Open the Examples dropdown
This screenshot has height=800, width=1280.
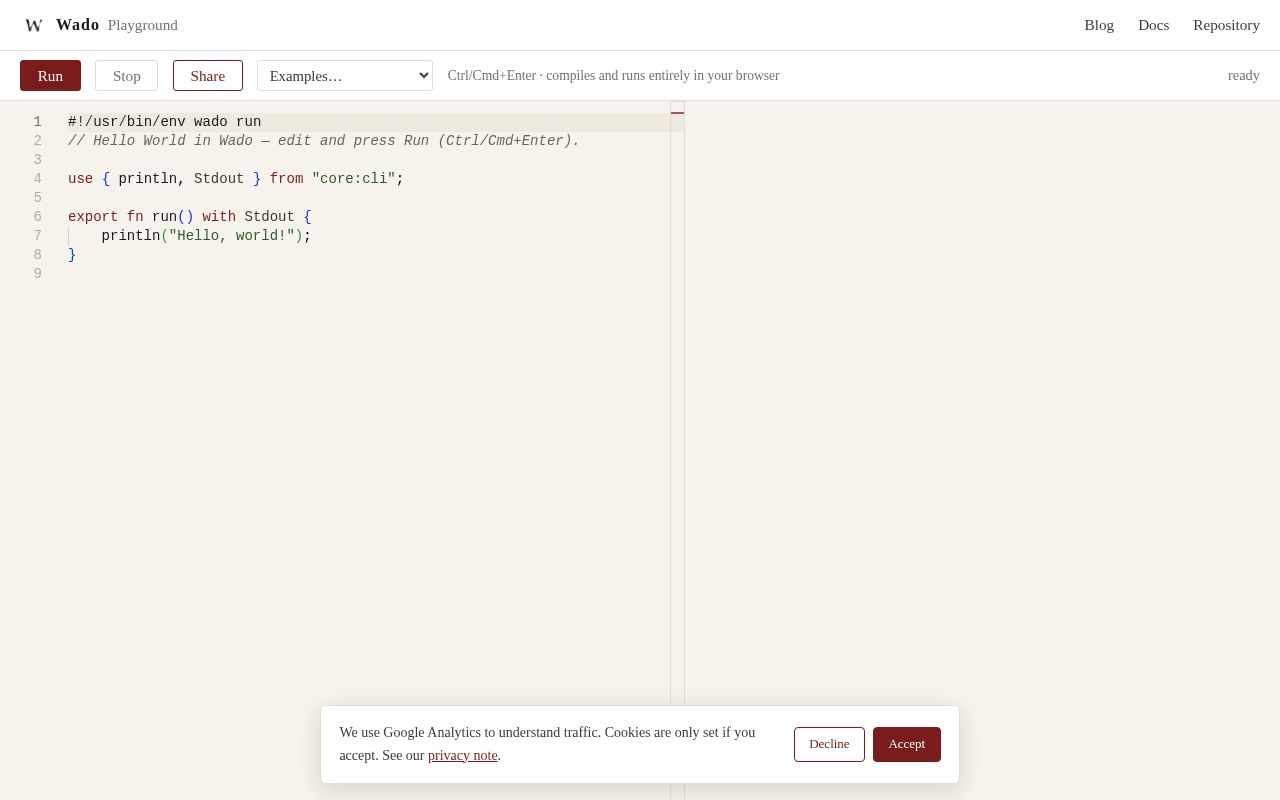pyautogui.click(x=345, y=76)
